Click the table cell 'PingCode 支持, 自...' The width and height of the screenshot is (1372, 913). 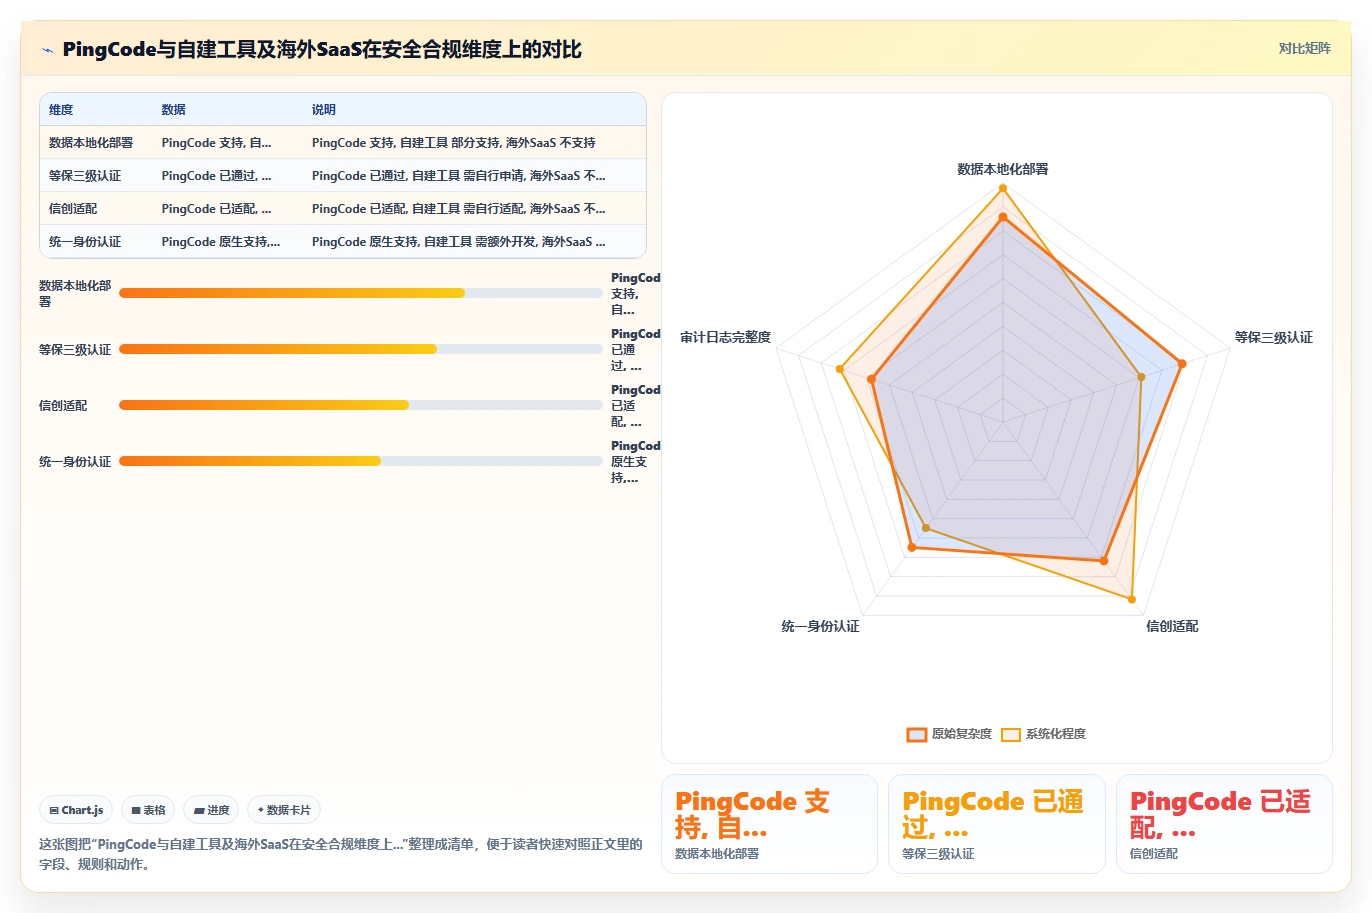click(216, 143)
